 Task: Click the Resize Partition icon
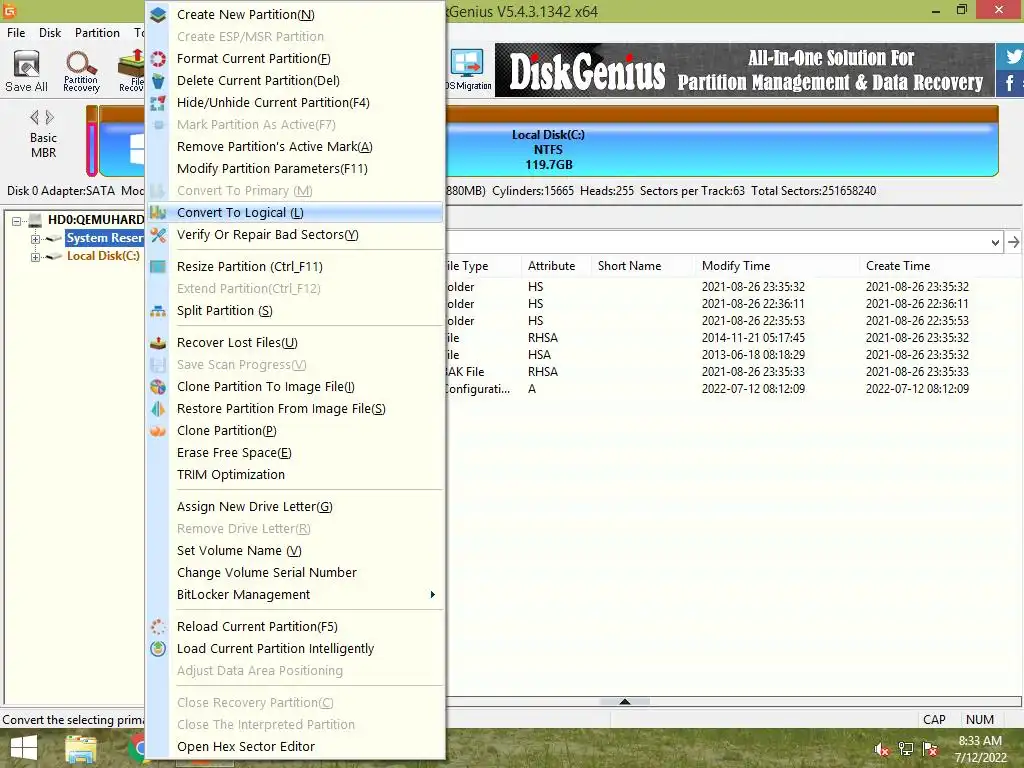coord(158,266)
